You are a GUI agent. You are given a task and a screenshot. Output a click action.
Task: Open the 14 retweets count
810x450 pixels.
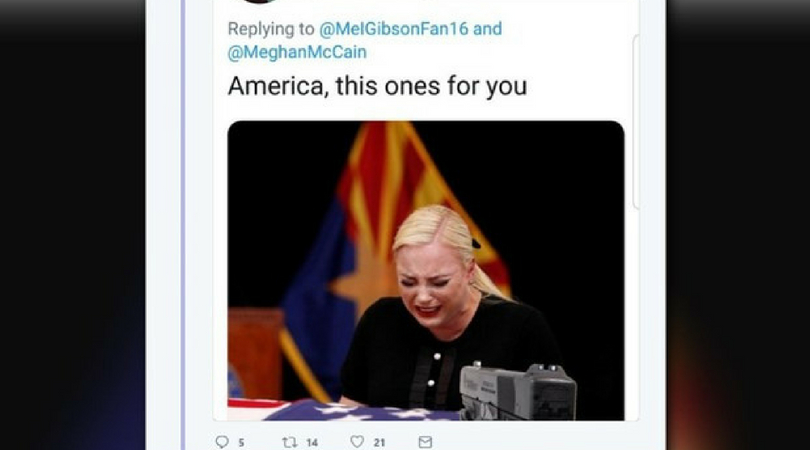click(x=312, y=443)
